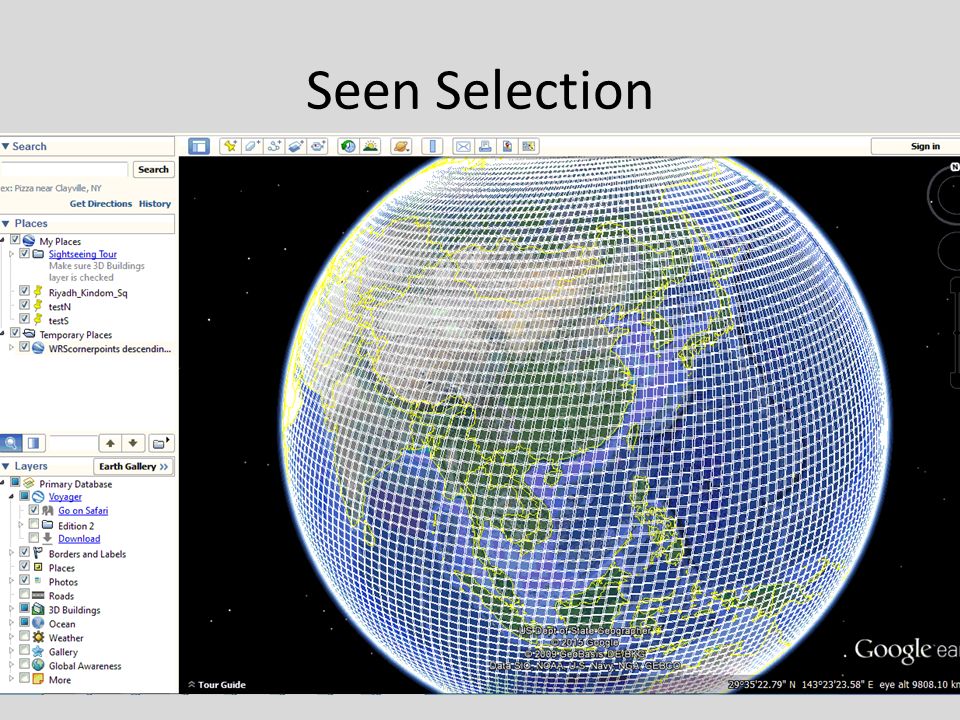This screenshot has width=960, height=720.
Task: Select the Temporary Places folder
Action: pos(75,335)
